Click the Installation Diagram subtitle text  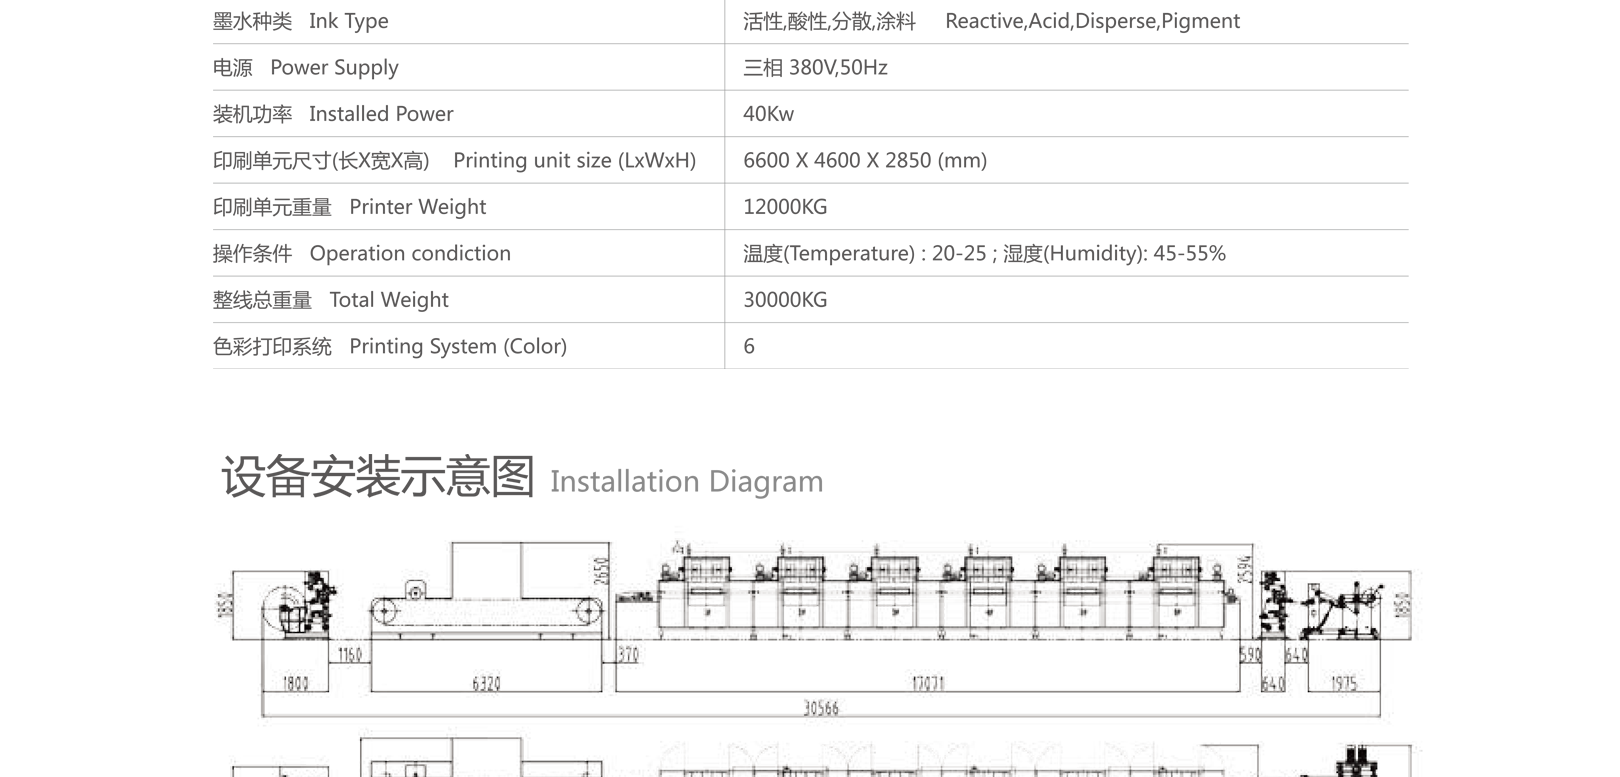click(686, 482)
